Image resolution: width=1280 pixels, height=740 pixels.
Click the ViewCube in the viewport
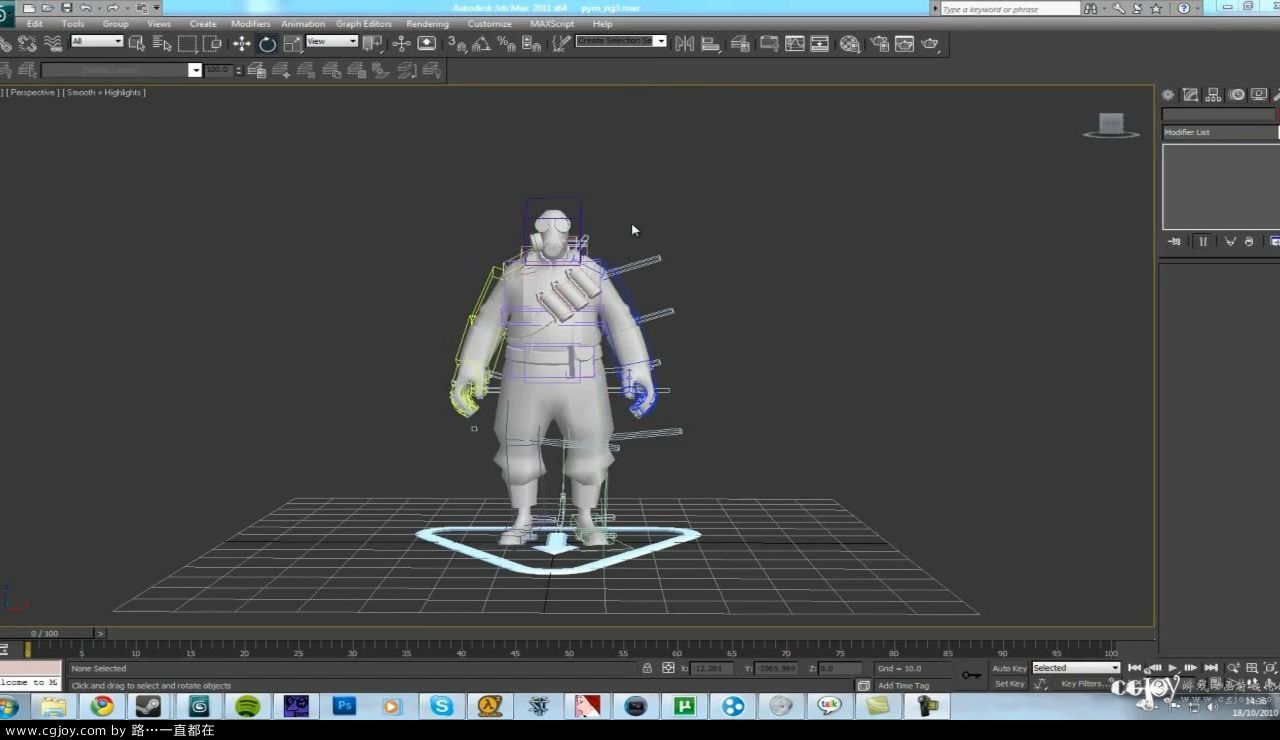1111,125
